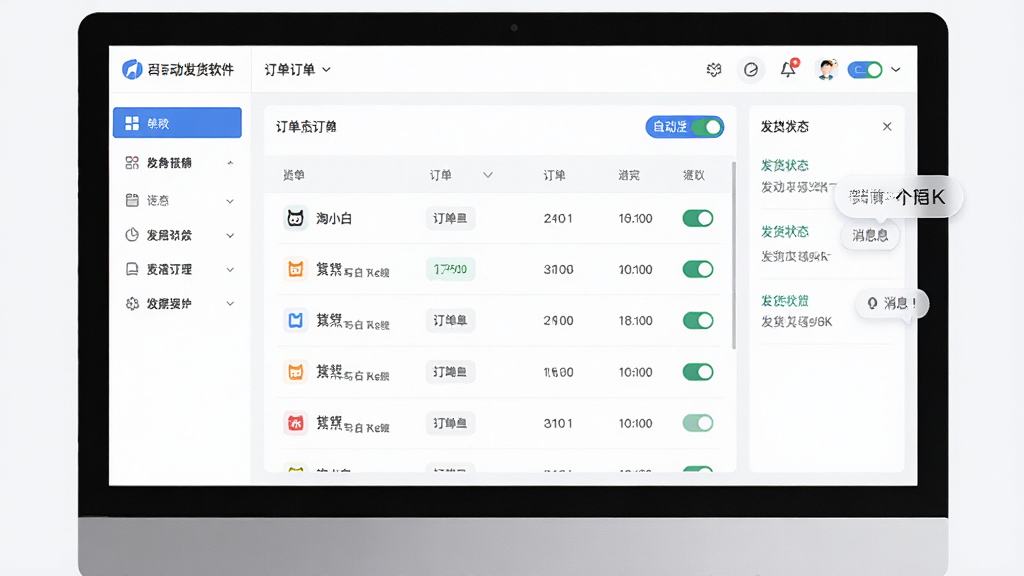This screenshot has width=1024, height=576.
Task: Toggle the switch next to the user avatar
Action: [x=865, y=69]
